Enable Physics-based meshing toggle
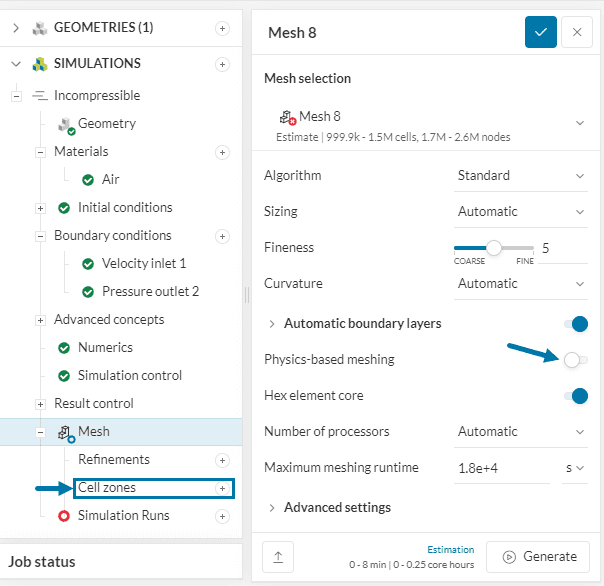 575,360
